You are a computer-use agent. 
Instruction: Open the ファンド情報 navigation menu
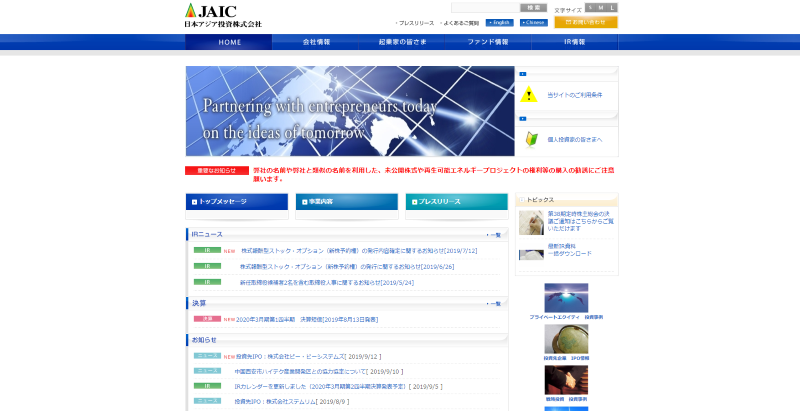click(x=488, y=42)
